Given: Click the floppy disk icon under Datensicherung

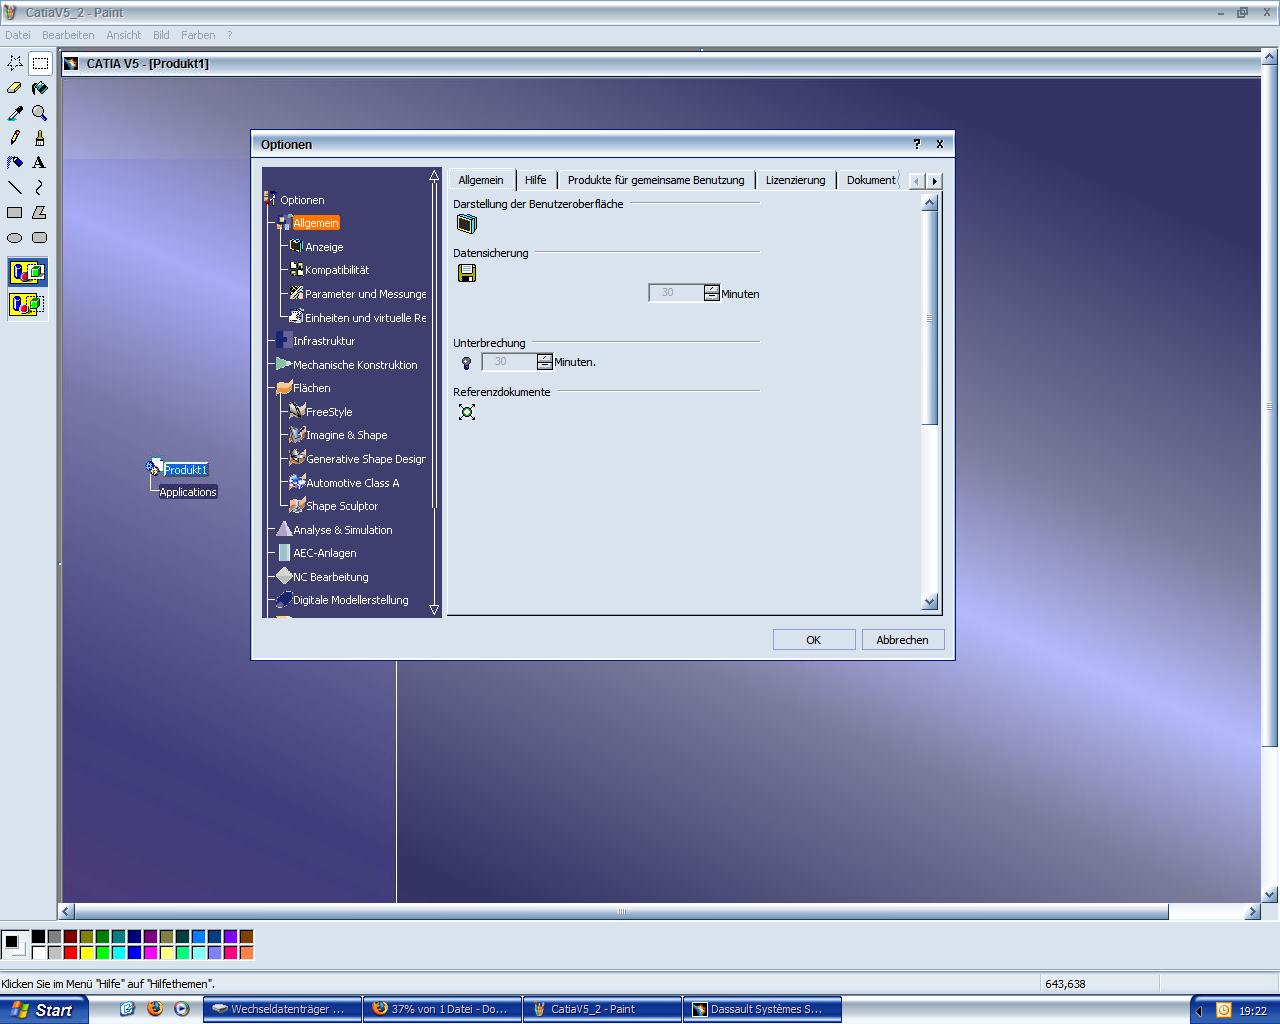Looking at the screenshot, I should tap(467, 273).
